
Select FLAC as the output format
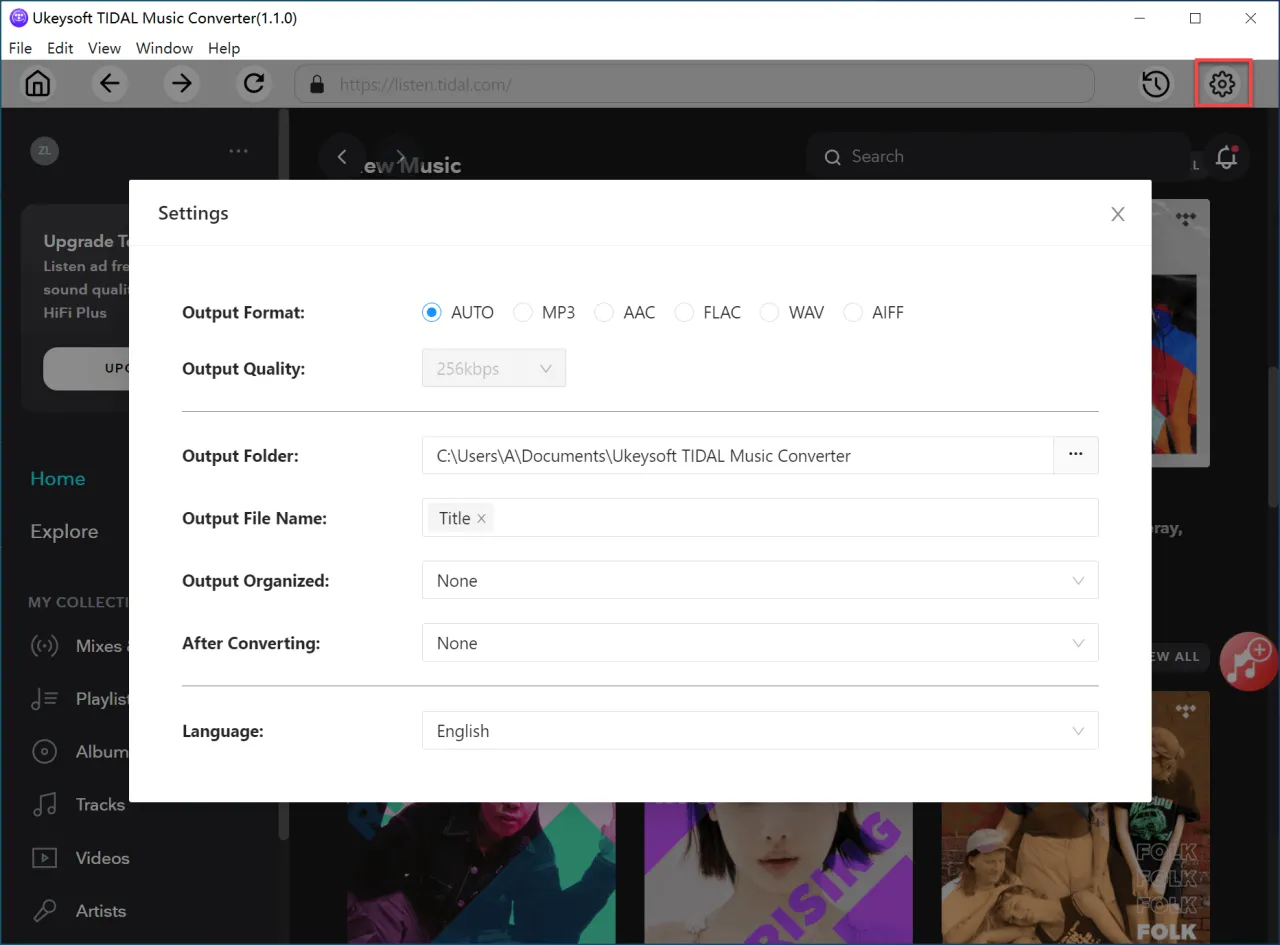pos(684,312)
